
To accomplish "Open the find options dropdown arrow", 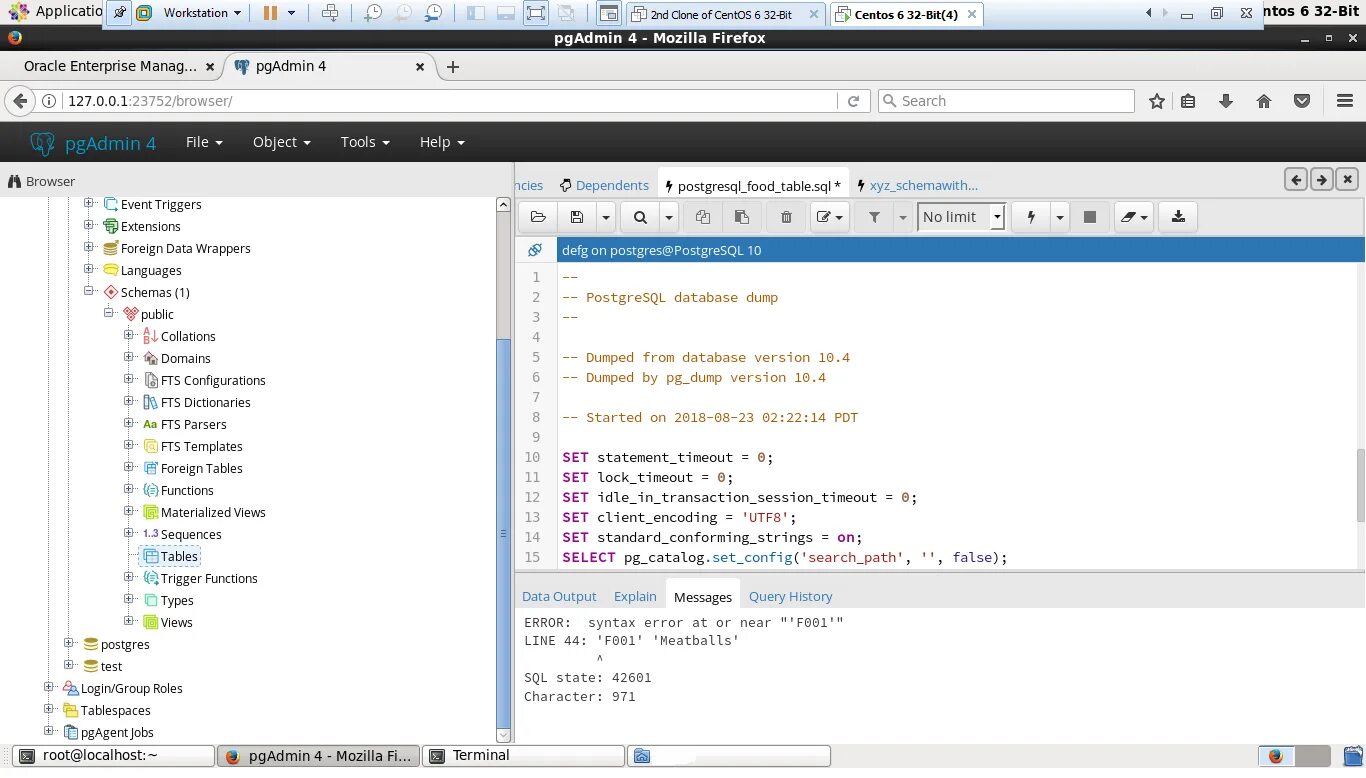I will 669,217.
